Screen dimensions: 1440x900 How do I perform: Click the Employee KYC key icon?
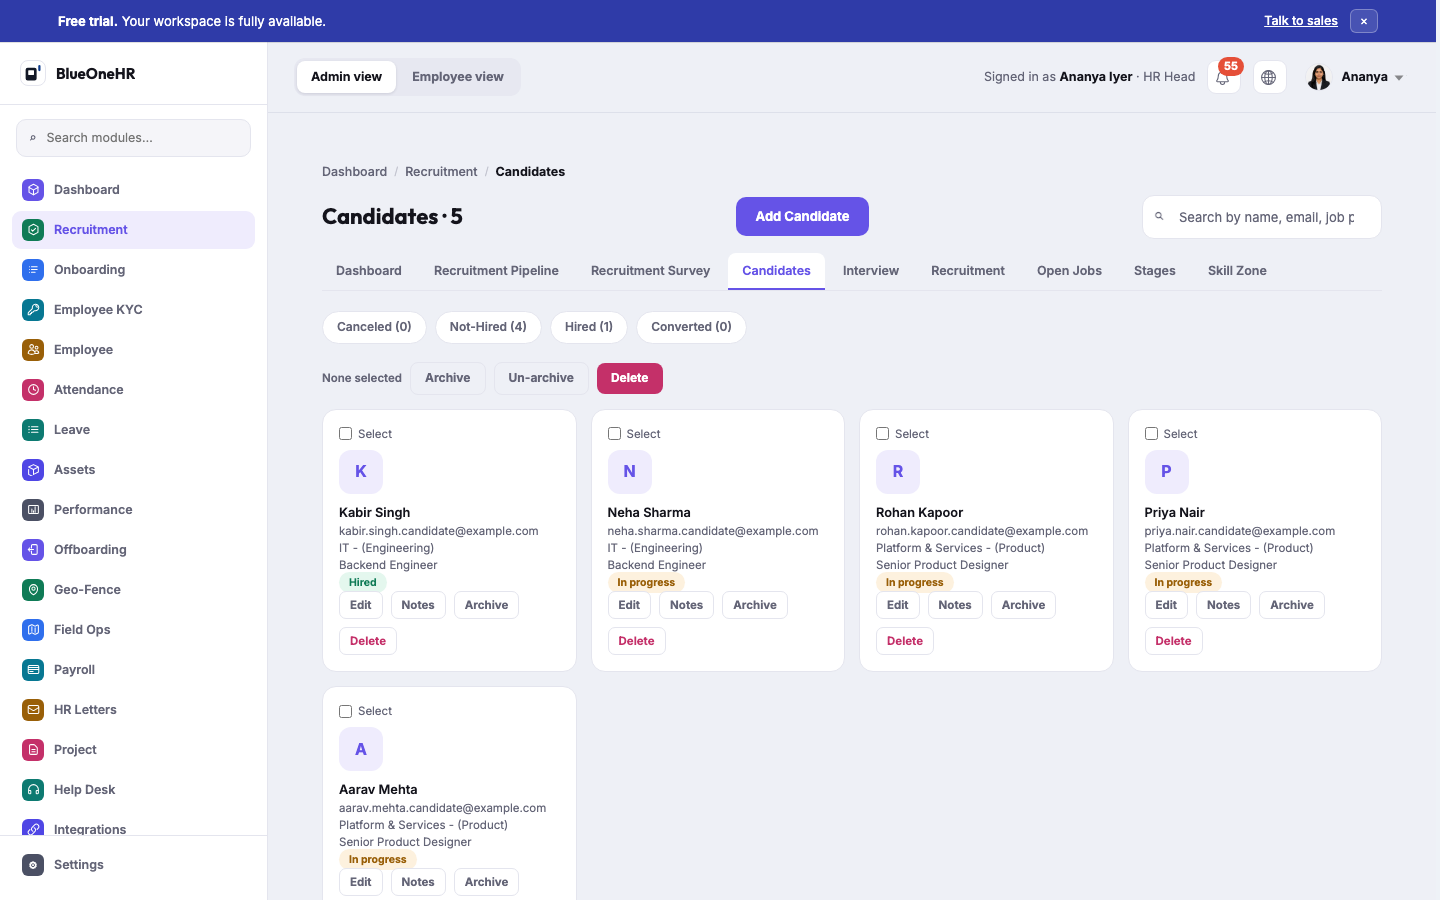pyautogui.click(x=33, y=310)
